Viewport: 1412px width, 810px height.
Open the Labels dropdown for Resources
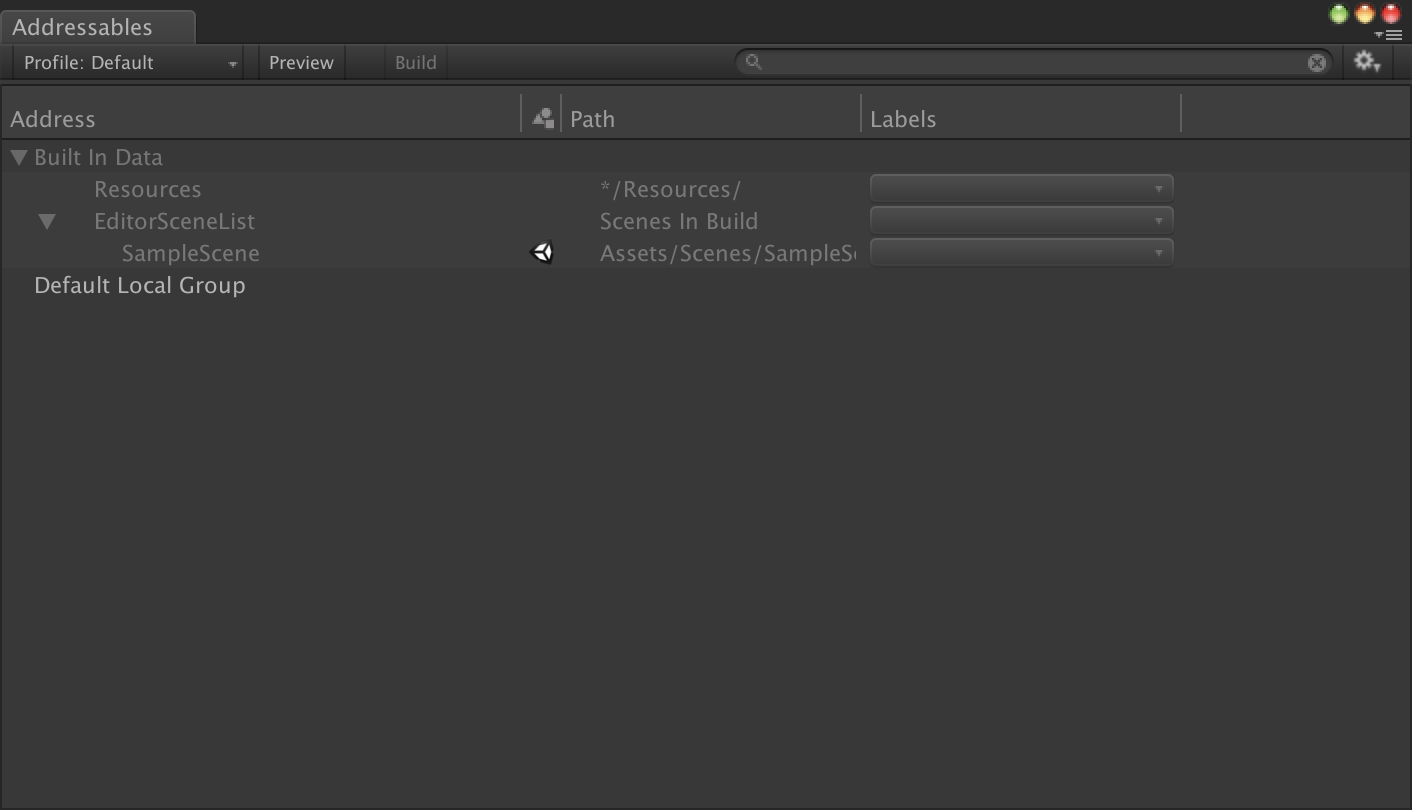1020,187
